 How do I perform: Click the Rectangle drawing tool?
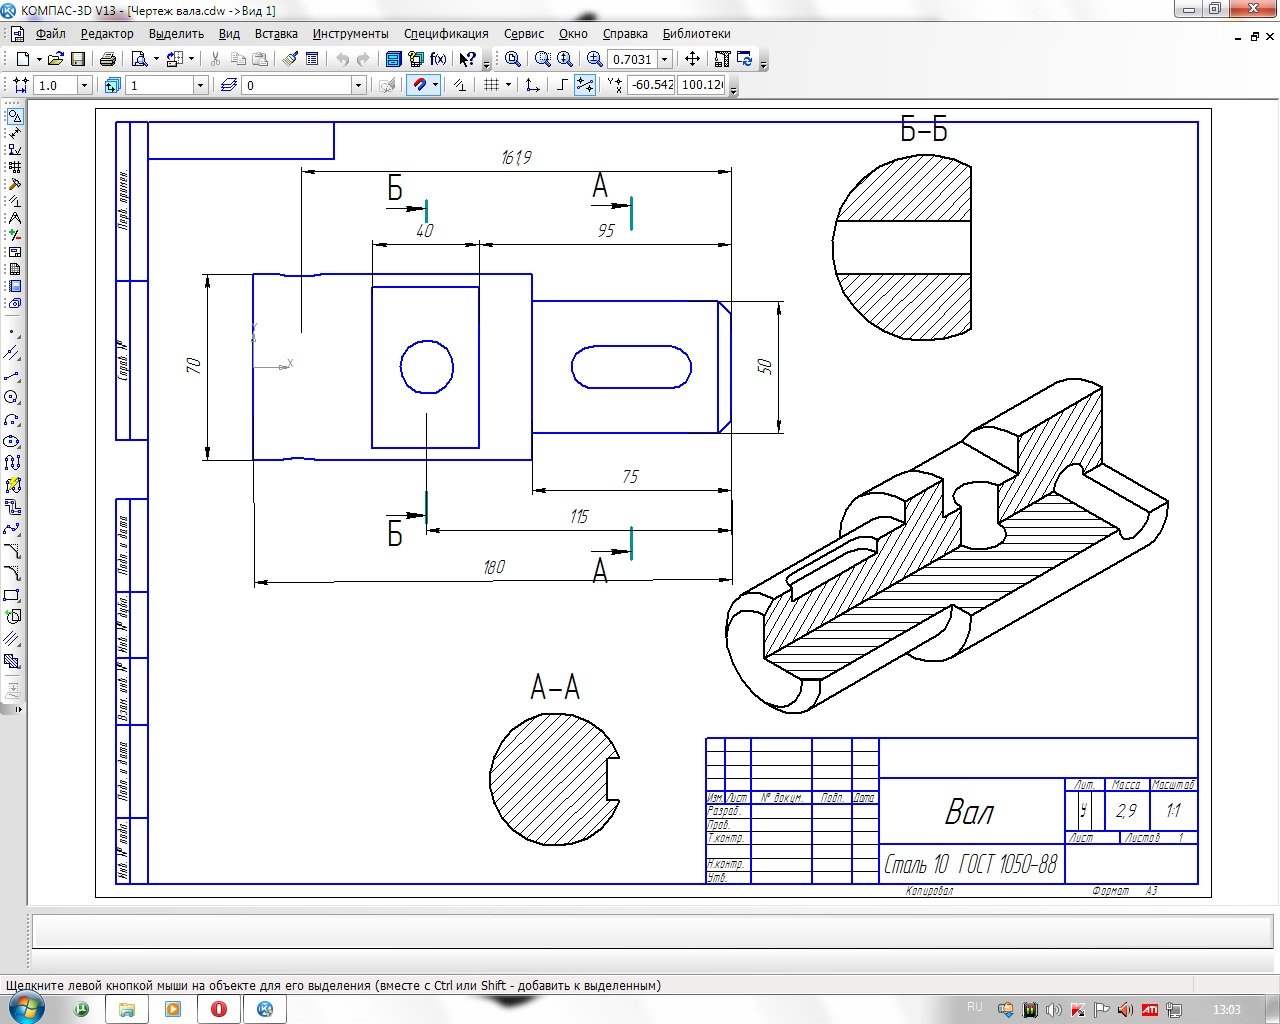click(12, 596)
